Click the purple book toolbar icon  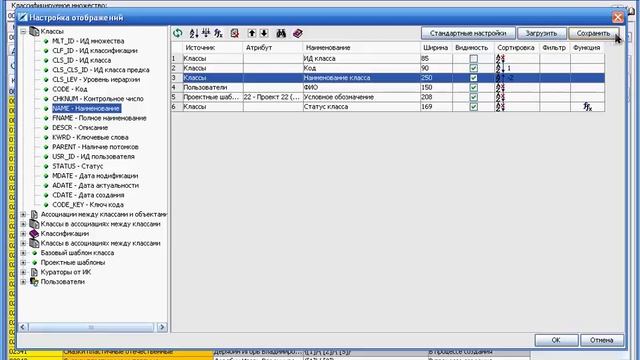point(298,33)
